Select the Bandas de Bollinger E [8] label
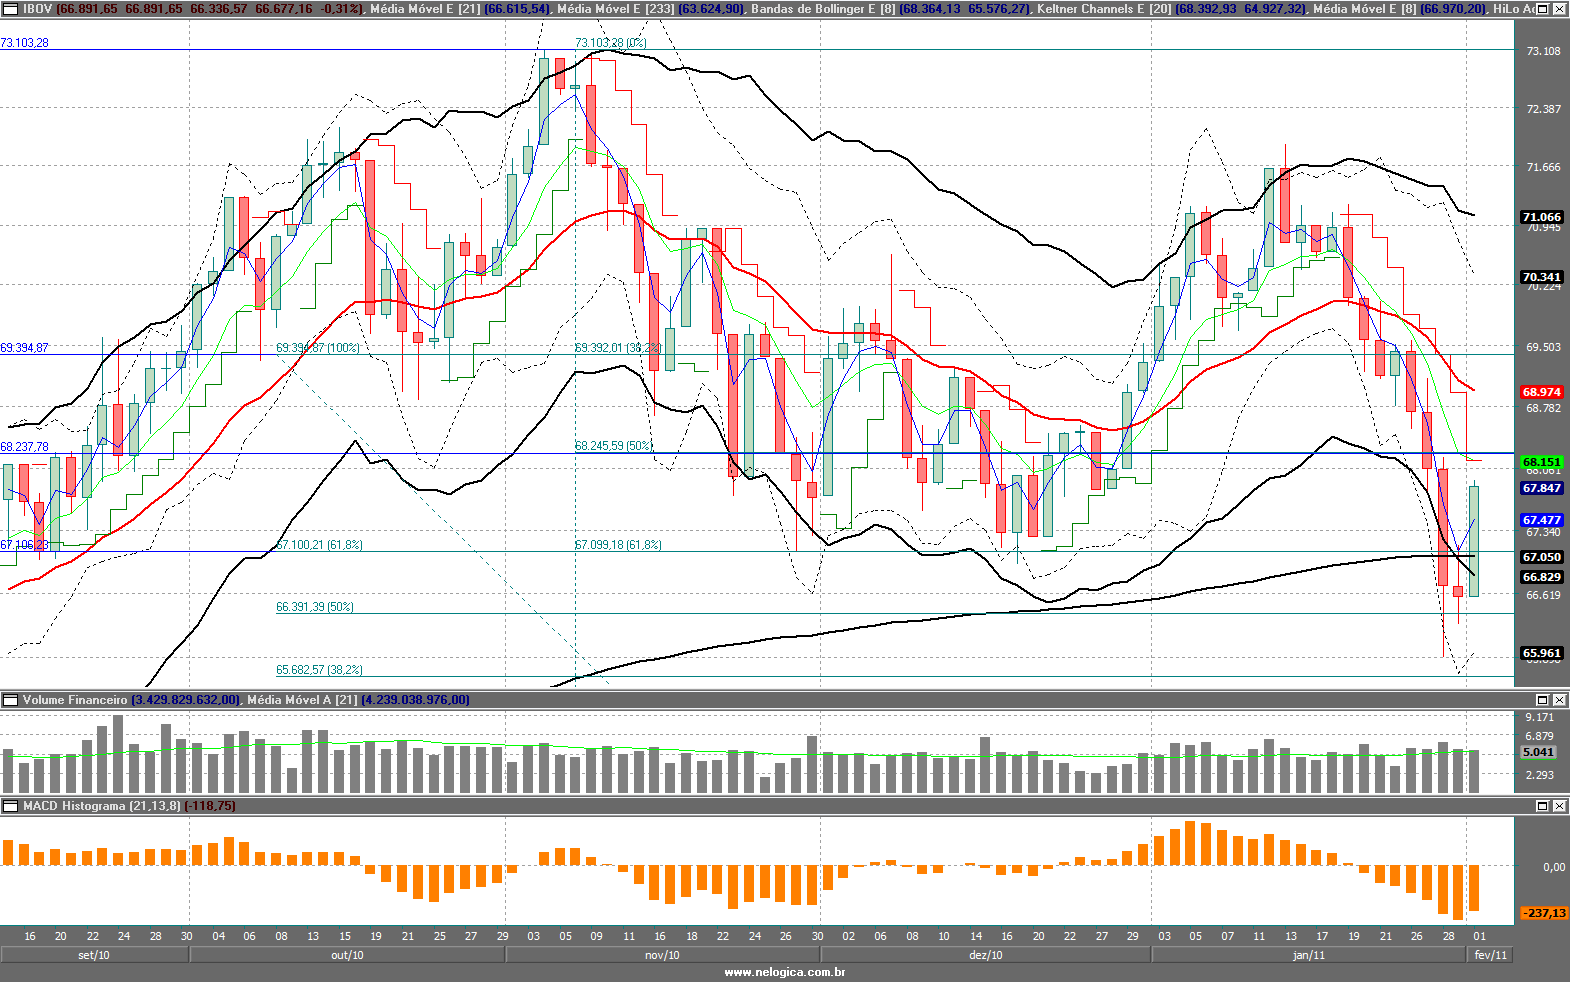 tap(824, 8)
